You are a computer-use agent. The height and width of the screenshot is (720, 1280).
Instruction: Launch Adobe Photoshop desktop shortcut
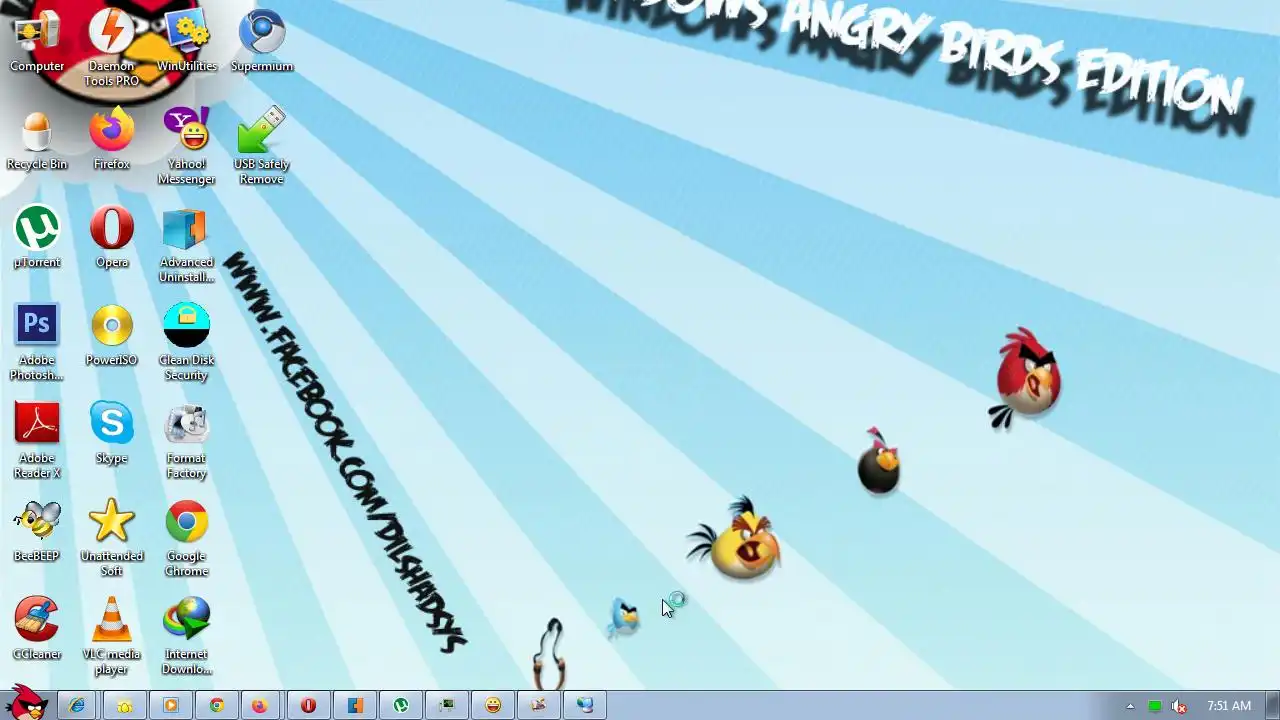(x=37, y=342)
